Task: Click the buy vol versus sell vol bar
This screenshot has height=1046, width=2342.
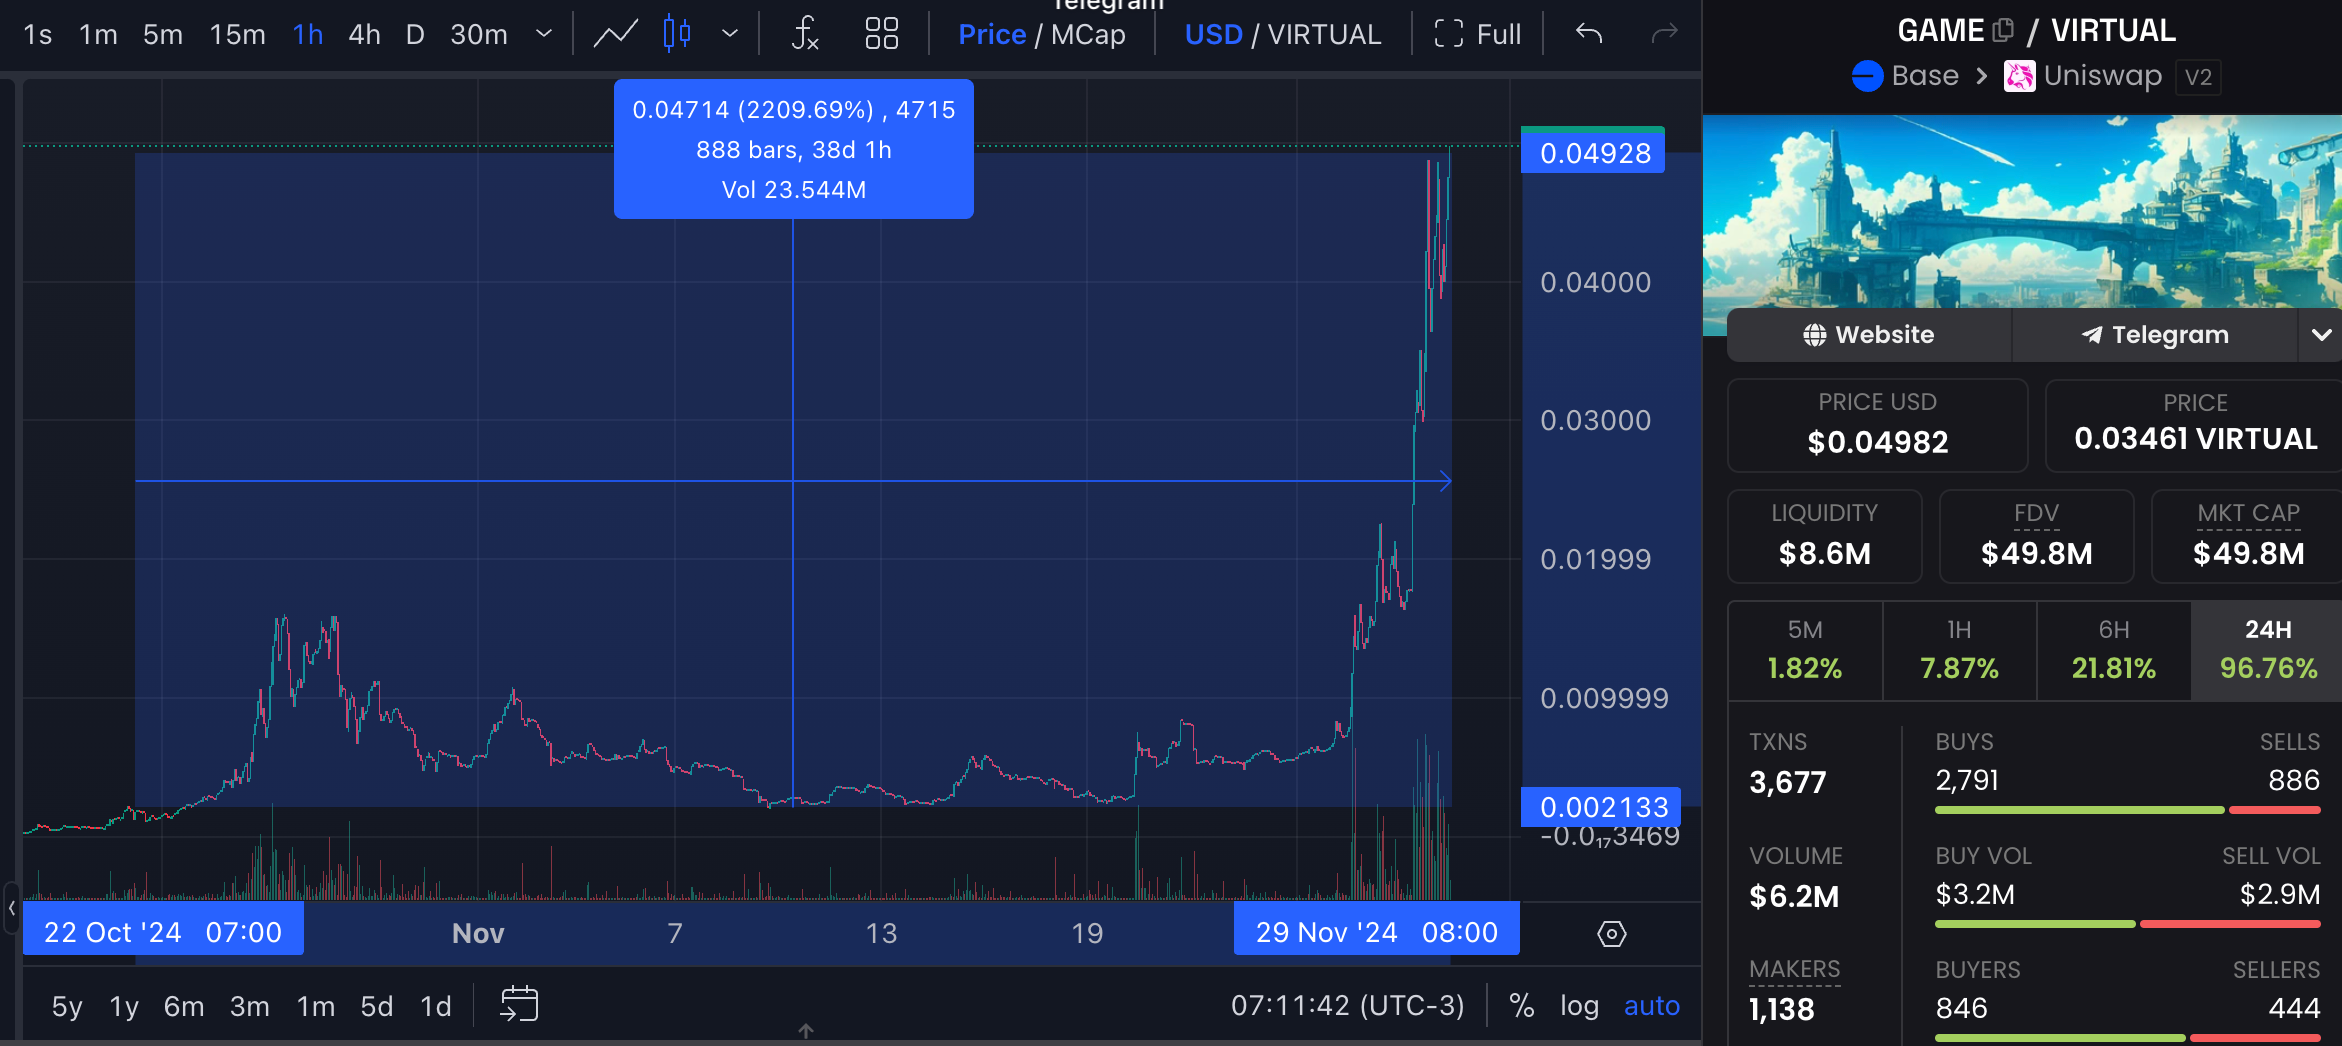Action: 2127,924
